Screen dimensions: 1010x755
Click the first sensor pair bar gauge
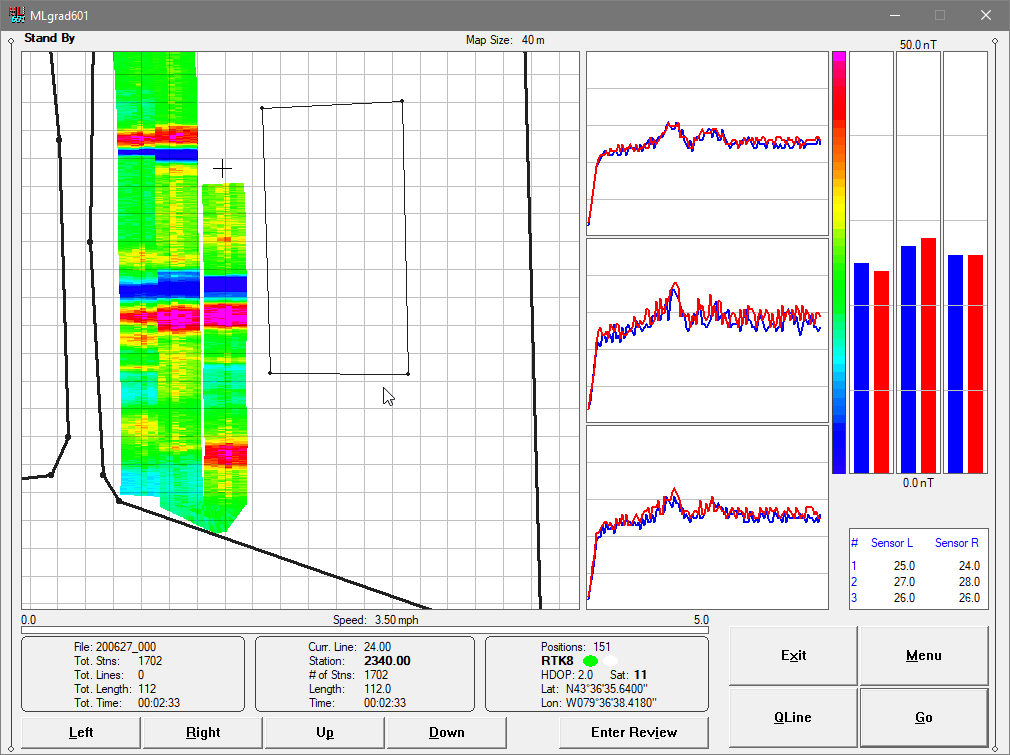click(872, 263)
